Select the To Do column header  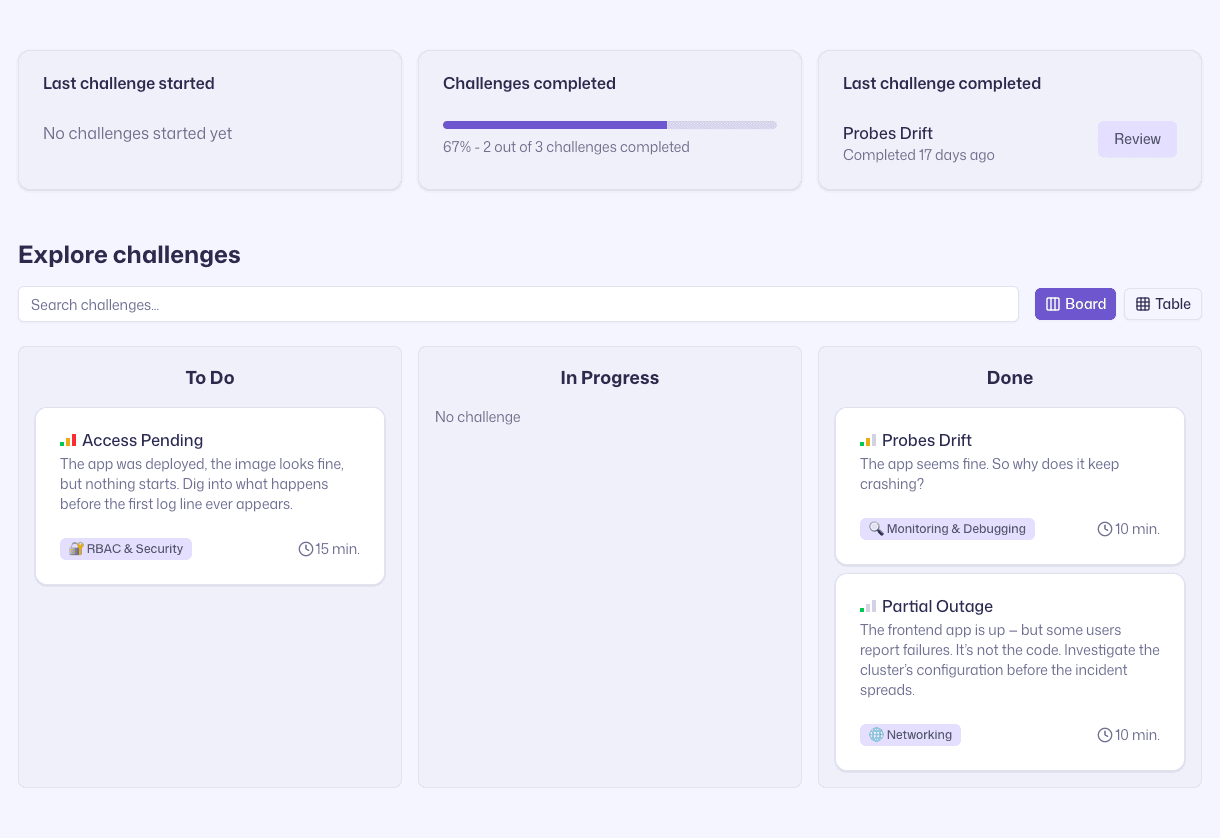(x=210, y=378)
